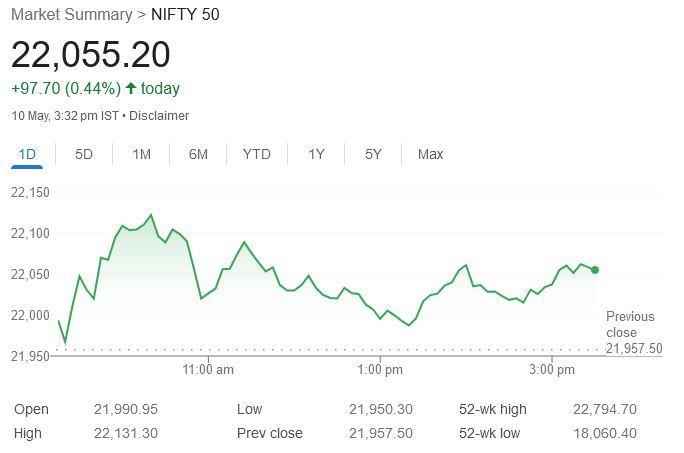Click the green current-price dot on chart
The width and height of the screenshot is (684, 453).
[595, 270]
